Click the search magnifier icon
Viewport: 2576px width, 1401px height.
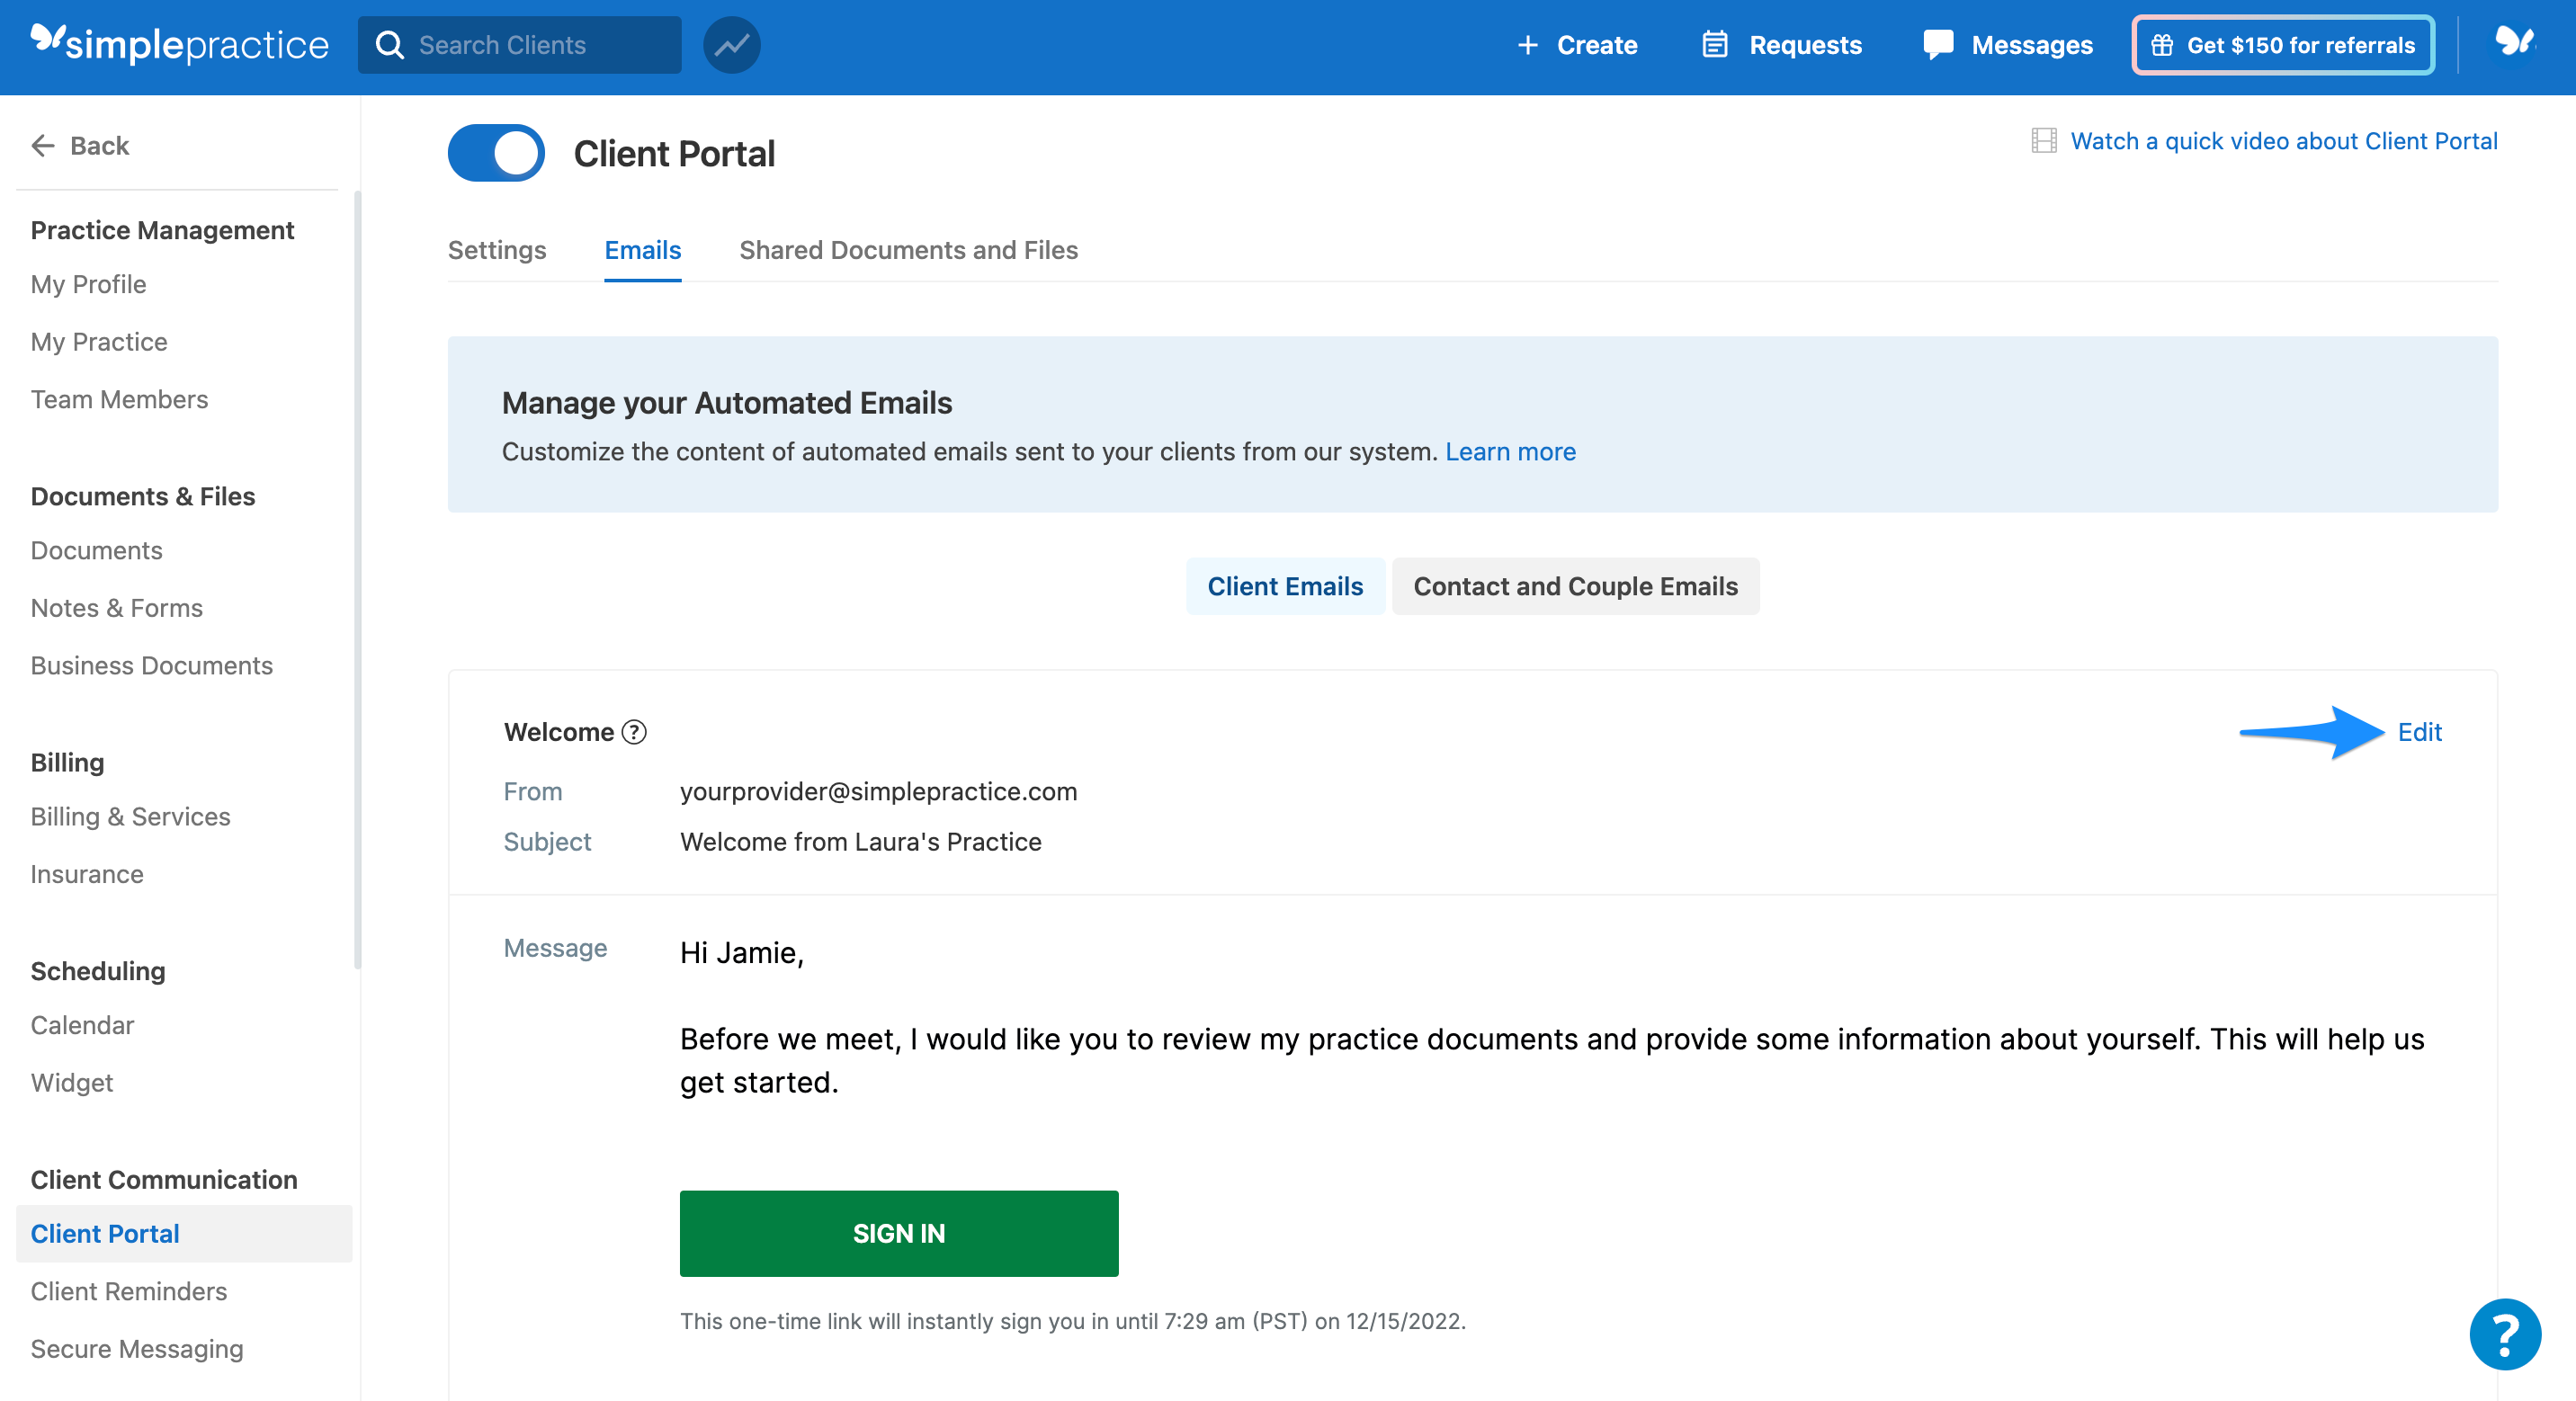[391, 44]
